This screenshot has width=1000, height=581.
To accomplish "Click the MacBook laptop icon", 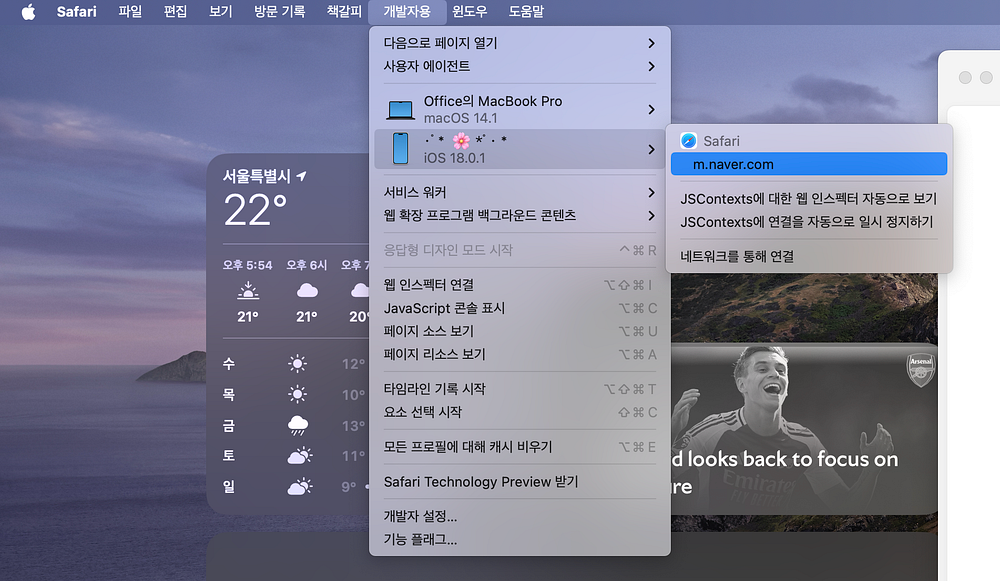I will click(x=401, y=110).
